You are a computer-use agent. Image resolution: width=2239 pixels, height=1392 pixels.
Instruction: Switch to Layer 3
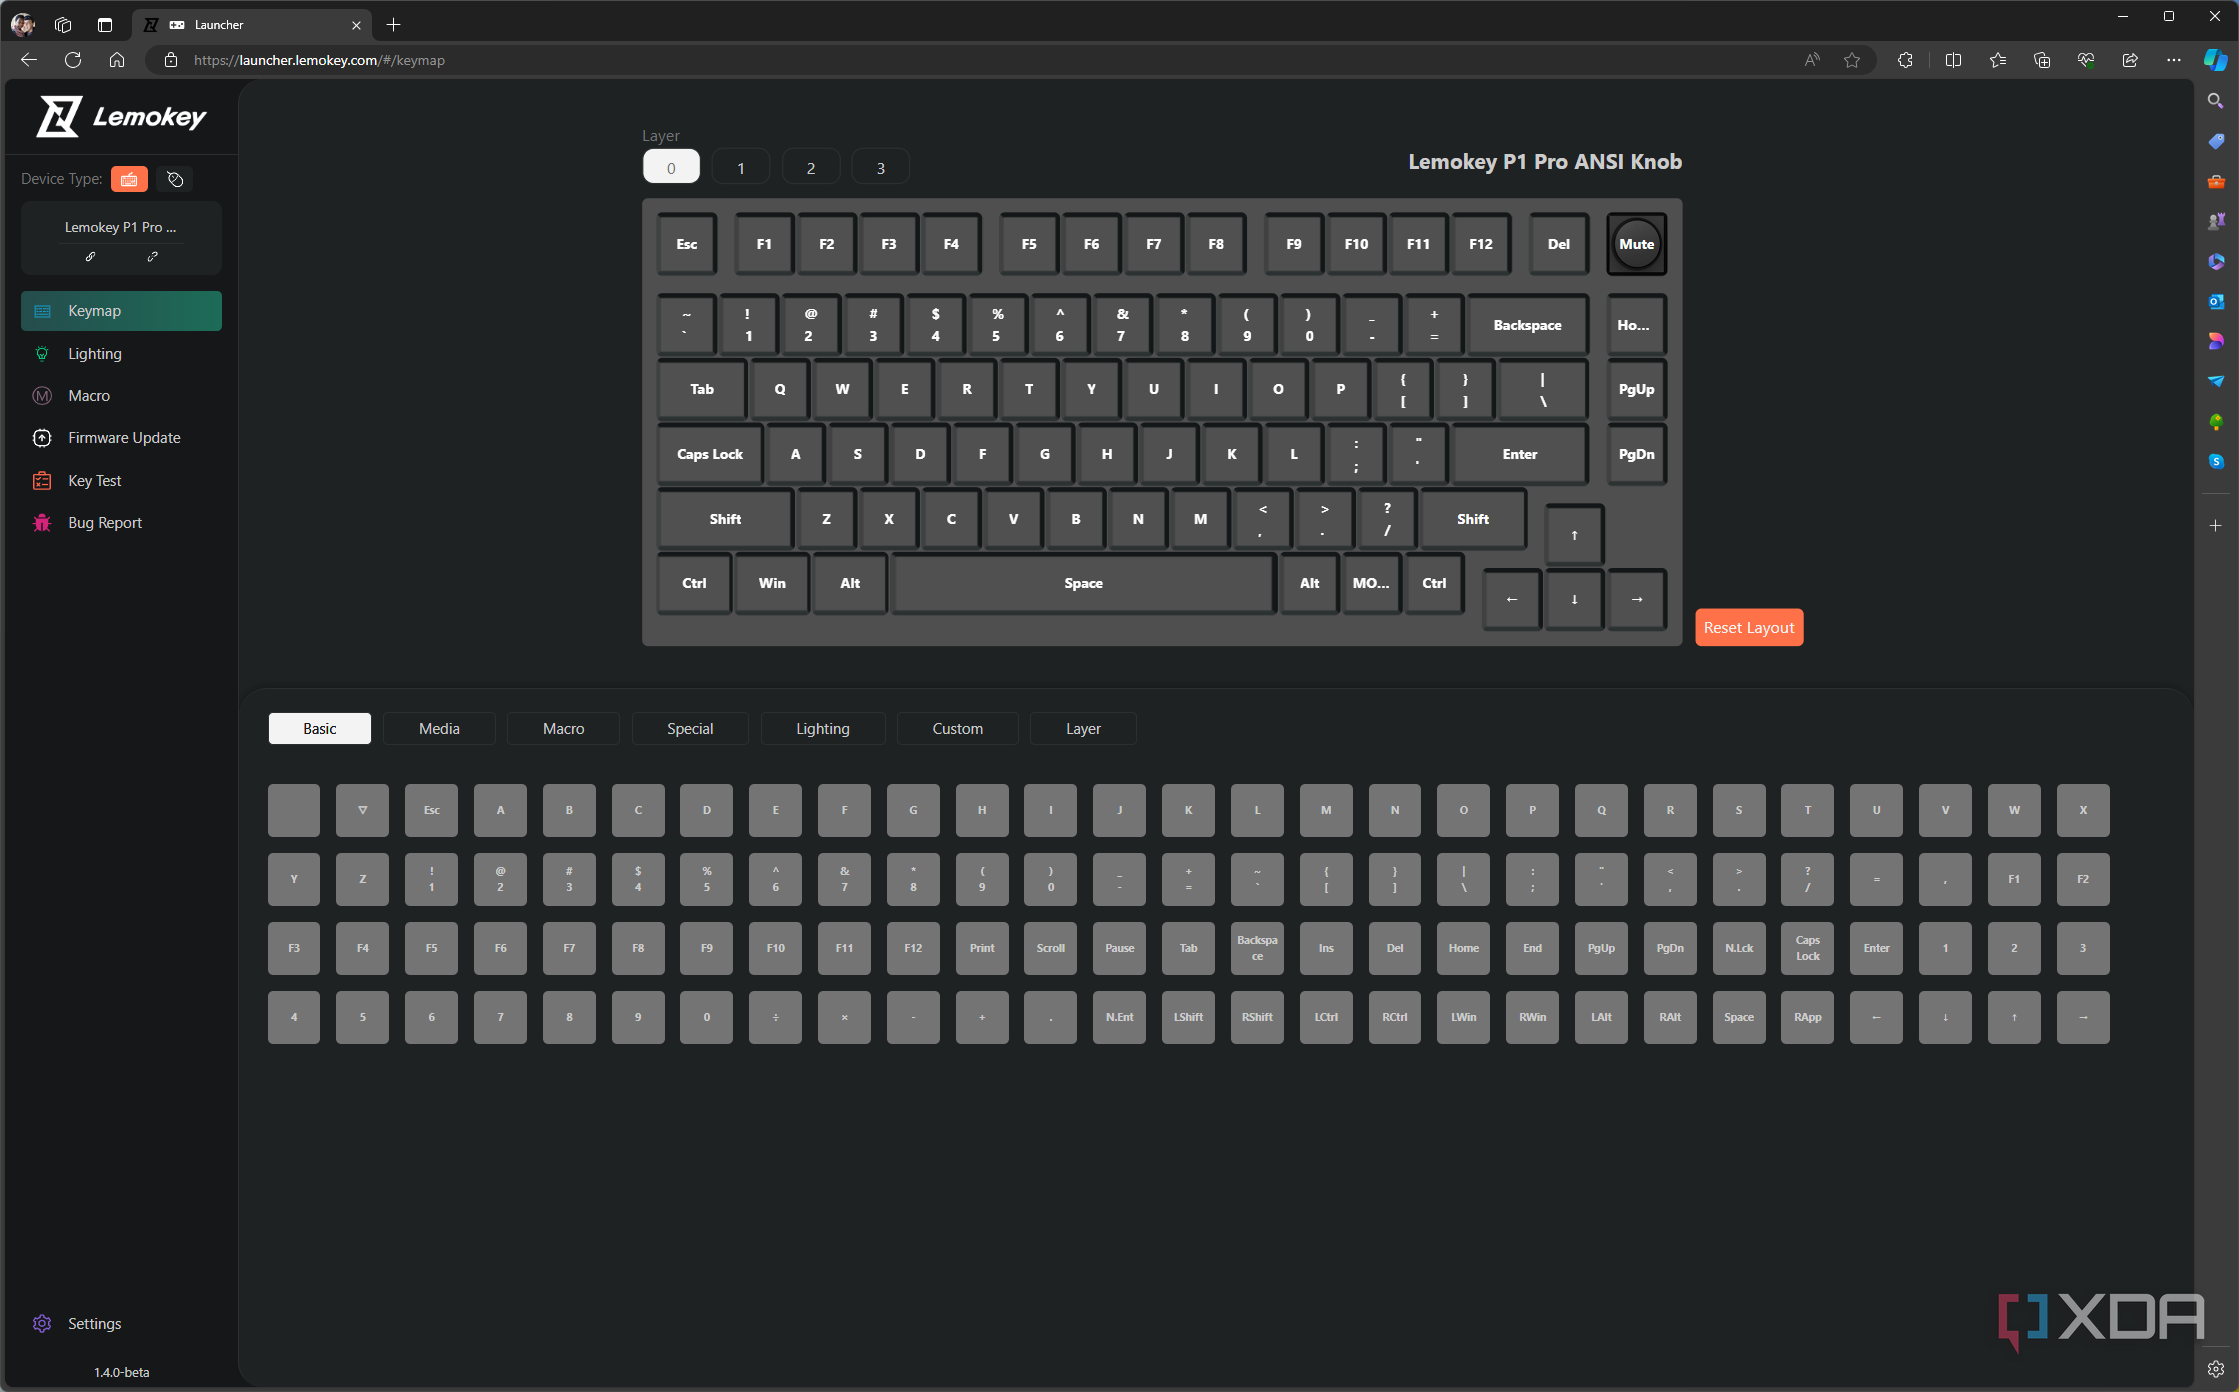click(881, 167)
